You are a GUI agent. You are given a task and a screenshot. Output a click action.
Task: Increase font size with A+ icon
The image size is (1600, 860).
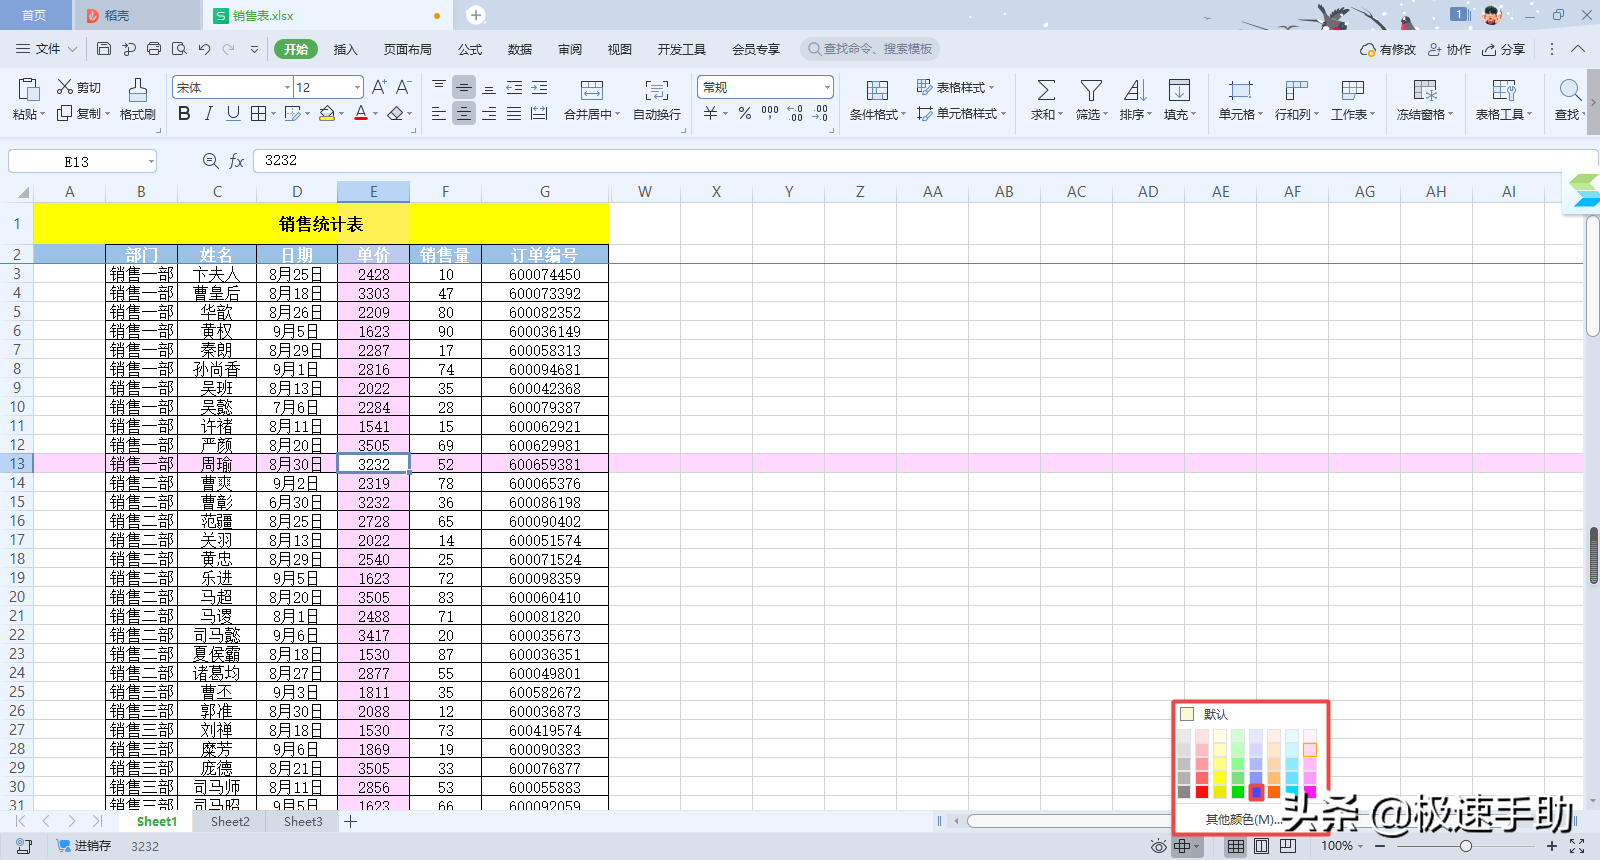click(379, 87)
